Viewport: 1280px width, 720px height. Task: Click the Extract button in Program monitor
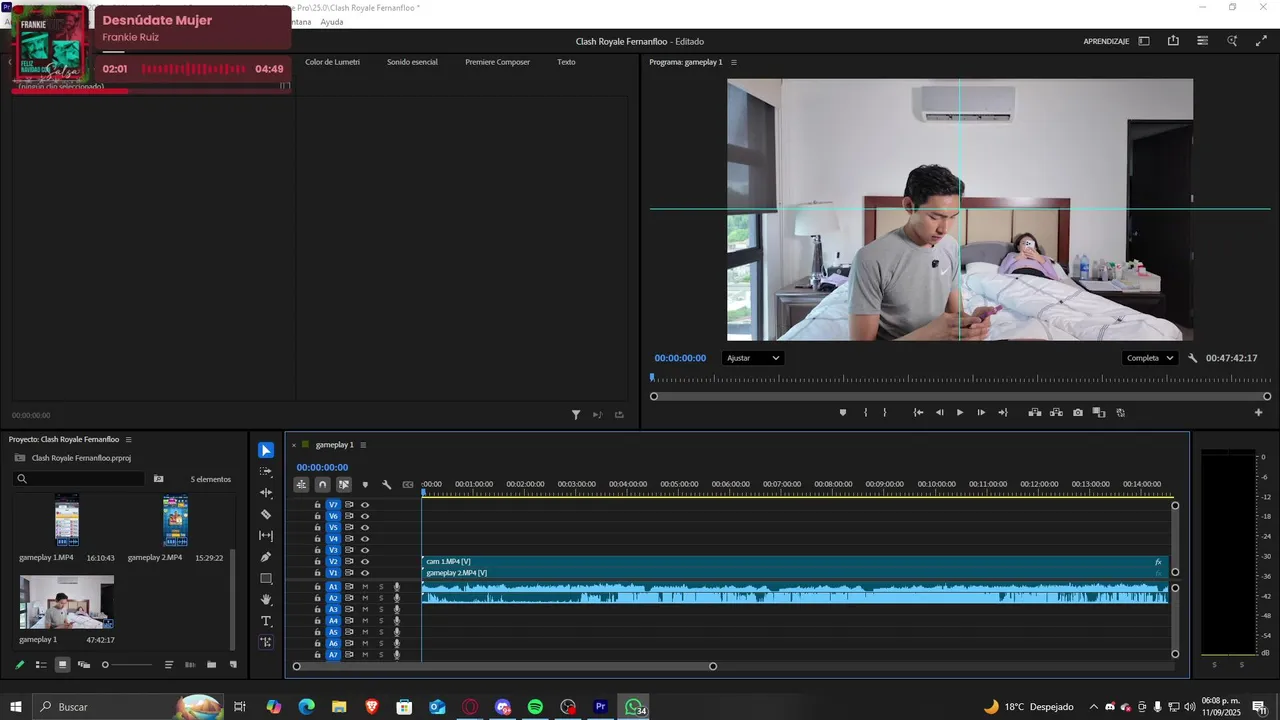(1056, 412)
